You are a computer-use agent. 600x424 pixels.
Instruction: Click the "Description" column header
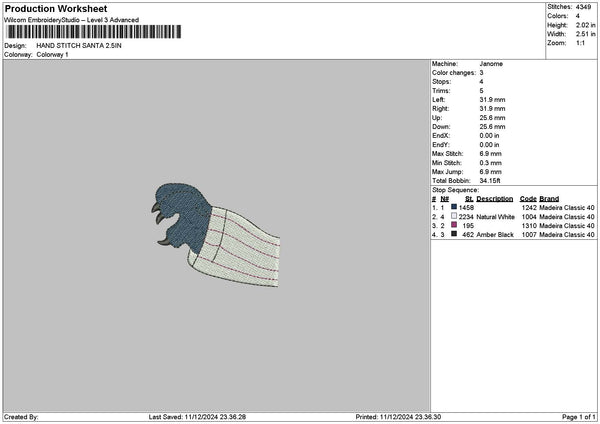(494, 199)
